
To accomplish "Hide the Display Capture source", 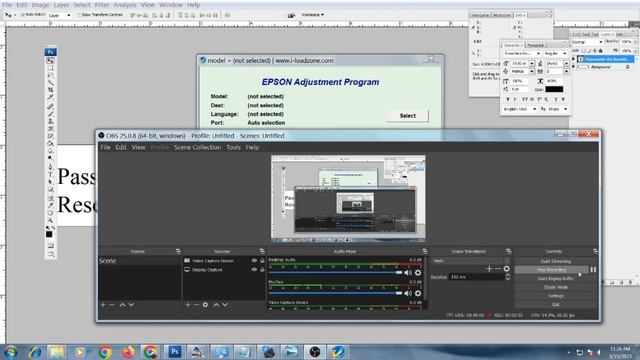I will pyautogui.click(x=254, y=269).
